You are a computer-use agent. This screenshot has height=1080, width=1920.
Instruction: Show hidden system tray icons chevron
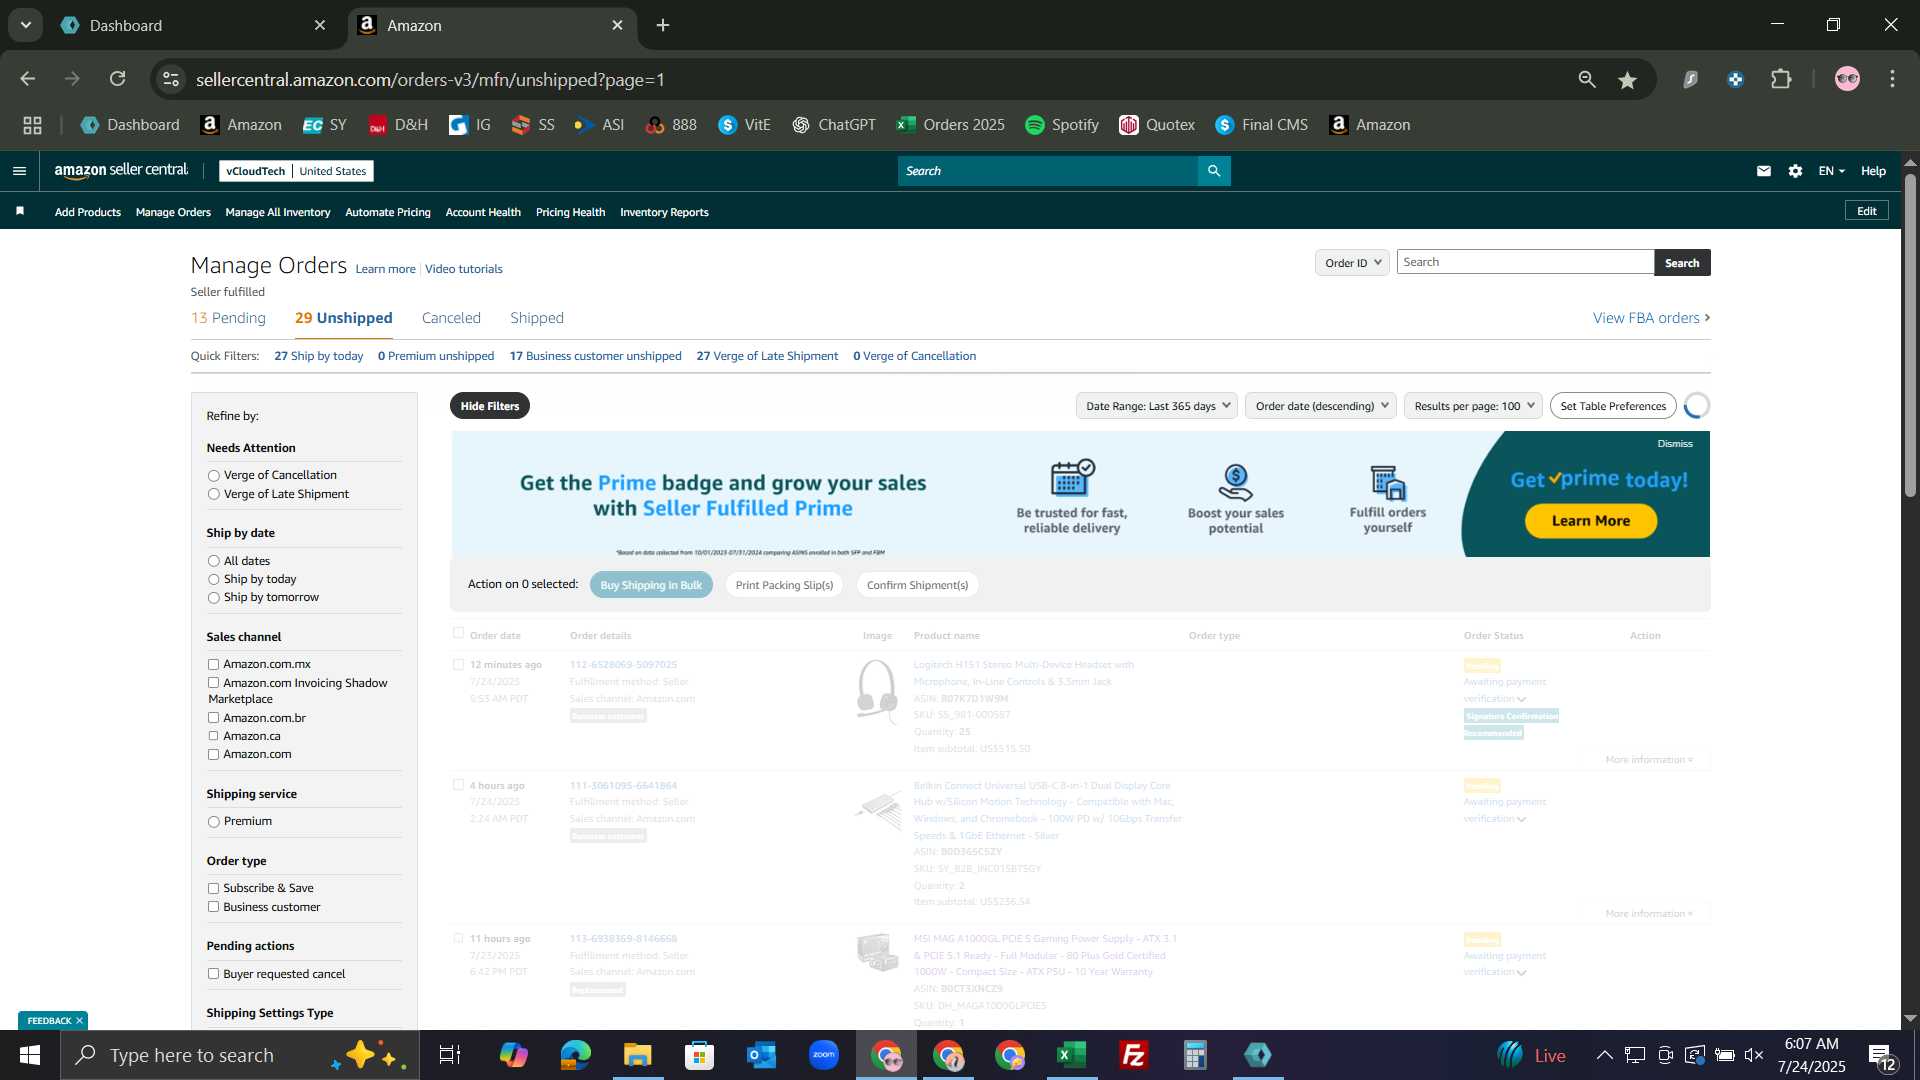coord(1604,1055)
